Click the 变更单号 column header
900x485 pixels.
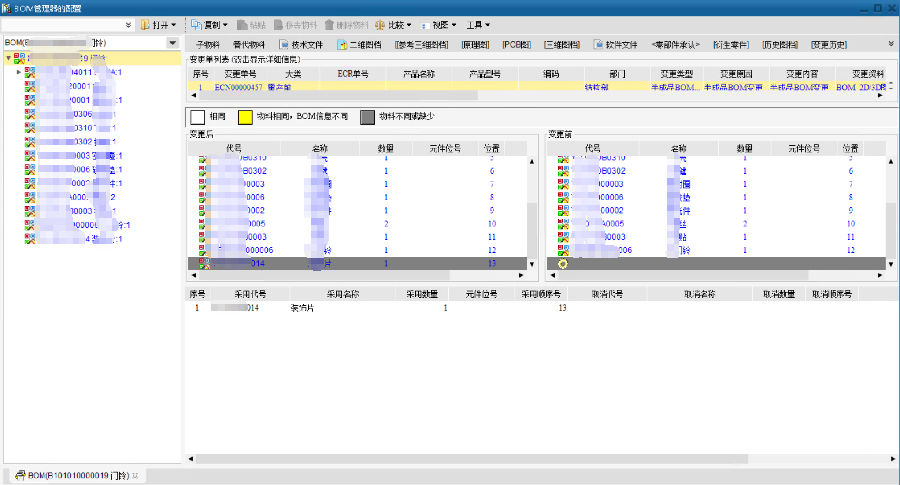pyautogui.click(x=240, y=74)
